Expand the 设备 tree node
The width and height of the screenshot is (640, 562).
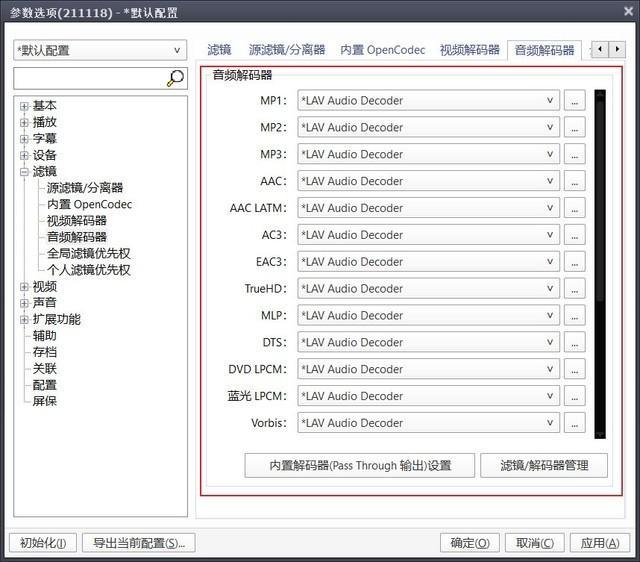tap(24, 155)
